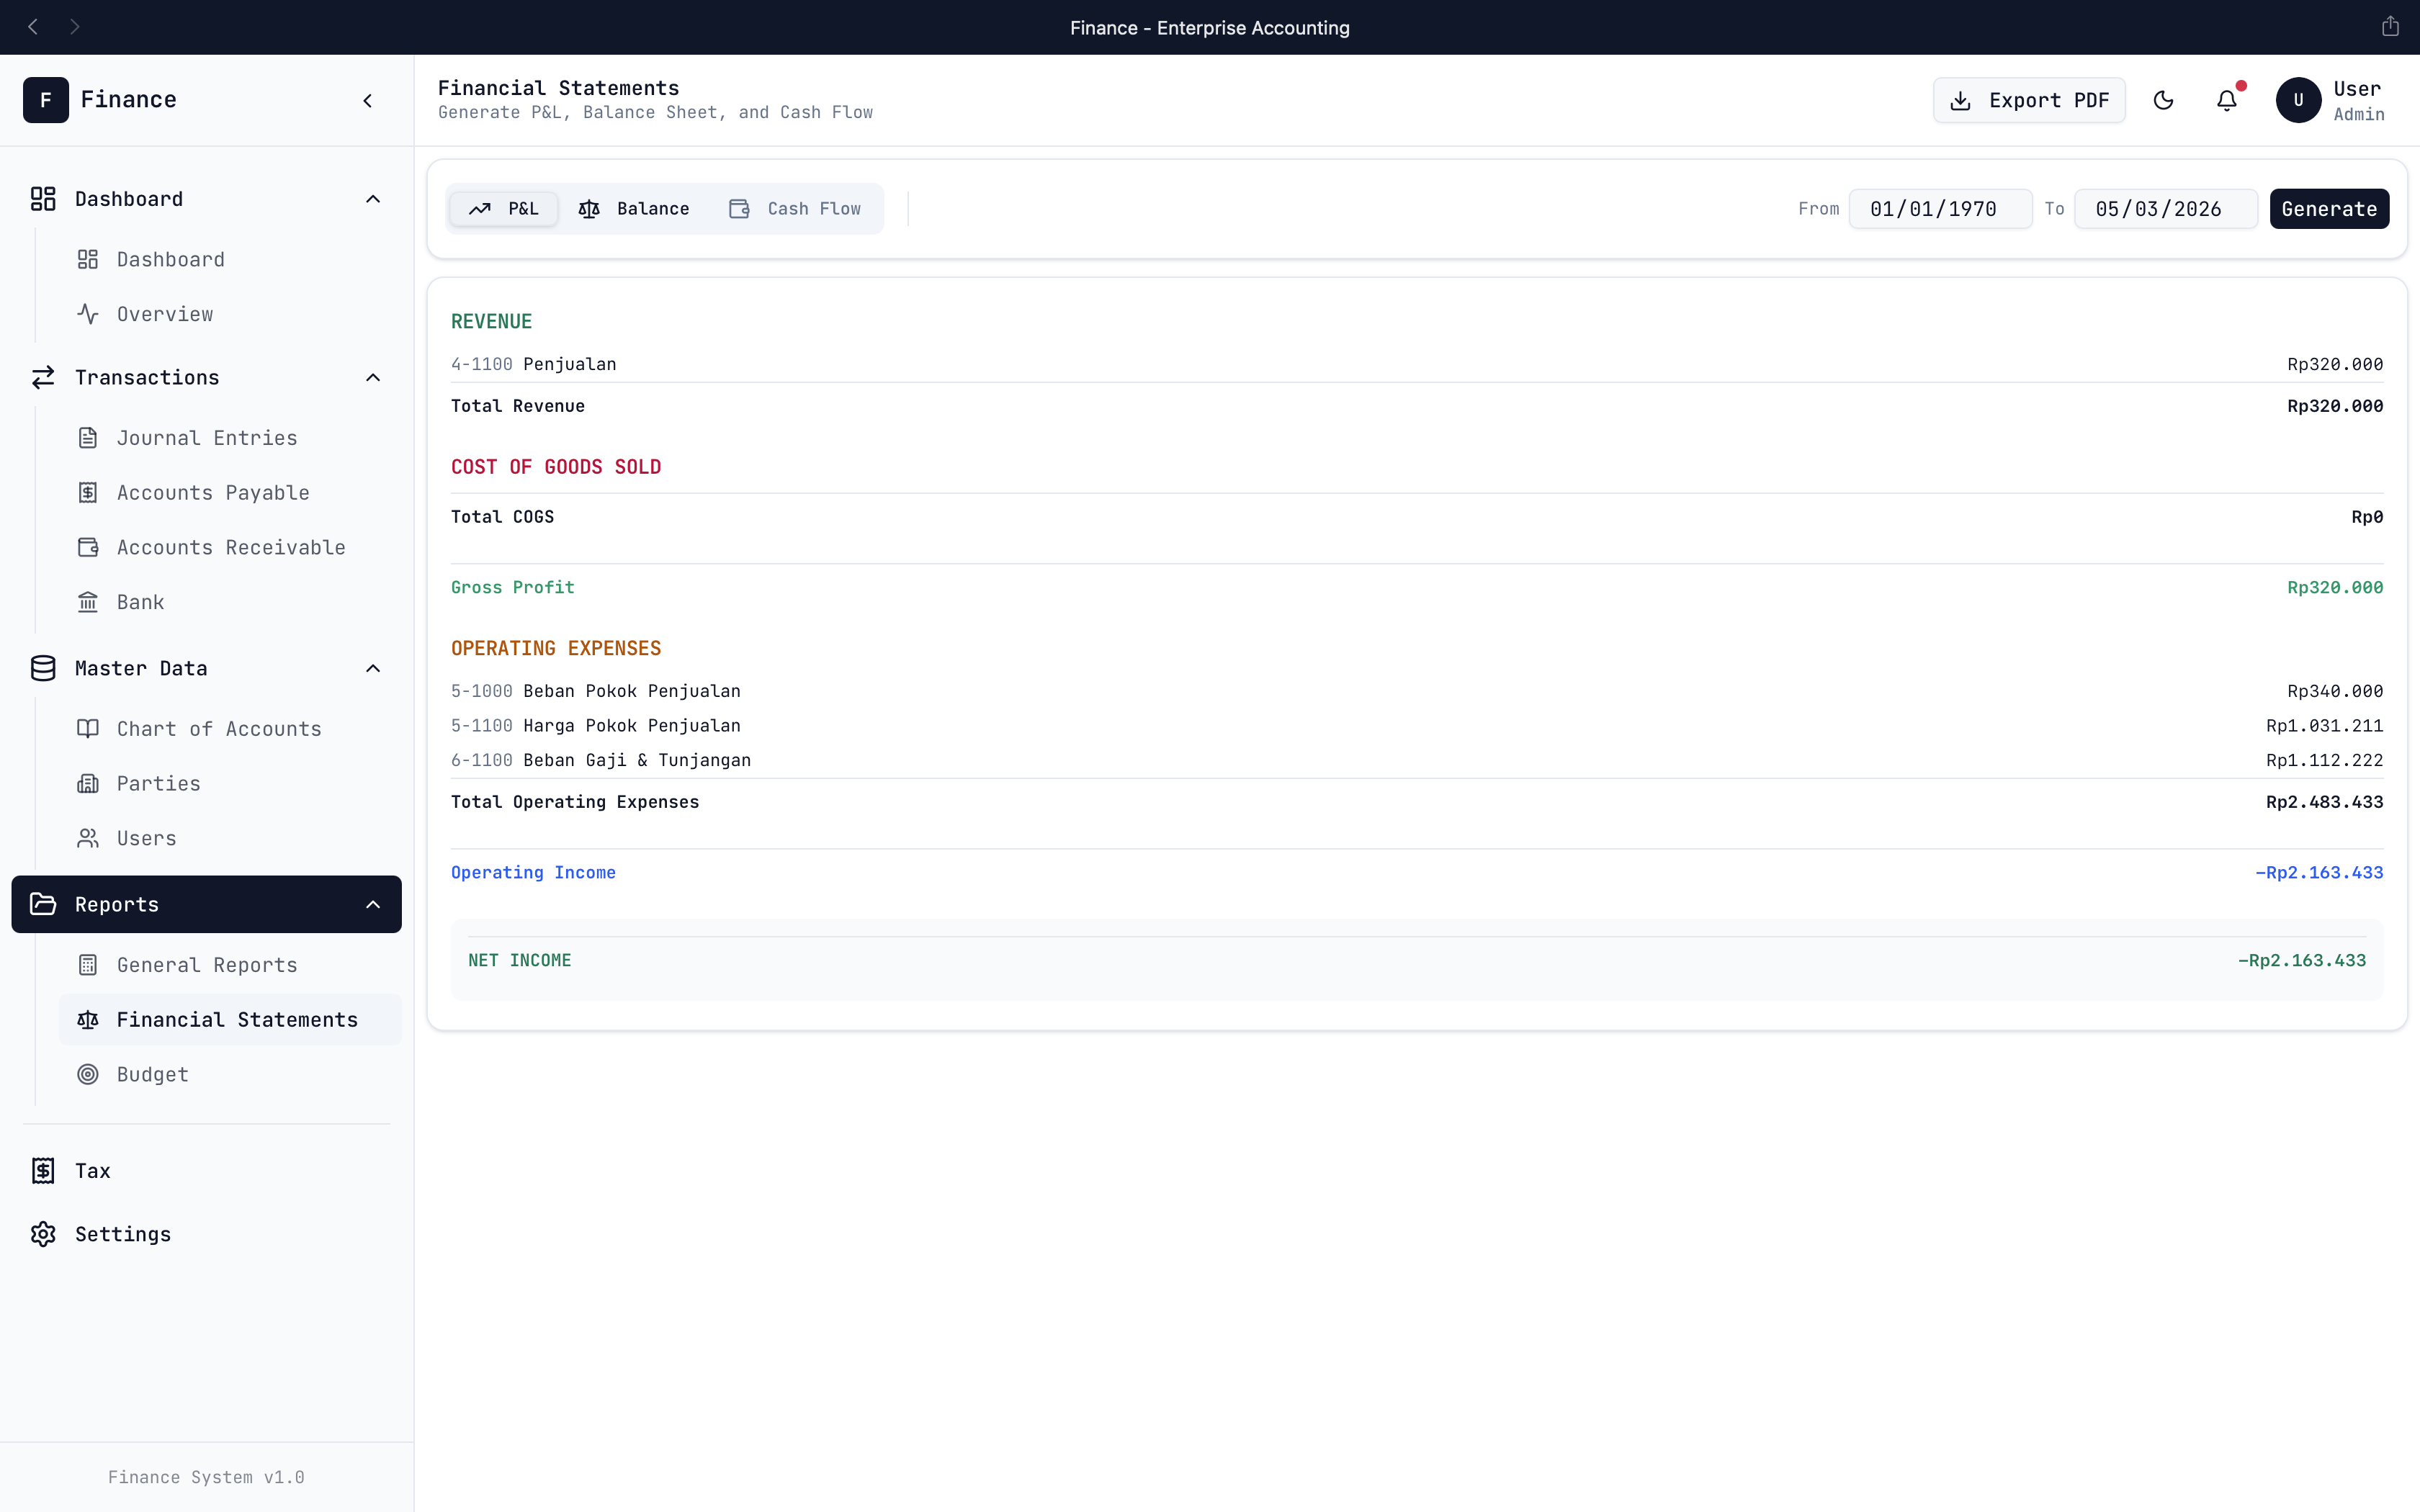2420x1512 pixels.
Task: Switch to the Cash Flow tab
Action: pos(795,209)
